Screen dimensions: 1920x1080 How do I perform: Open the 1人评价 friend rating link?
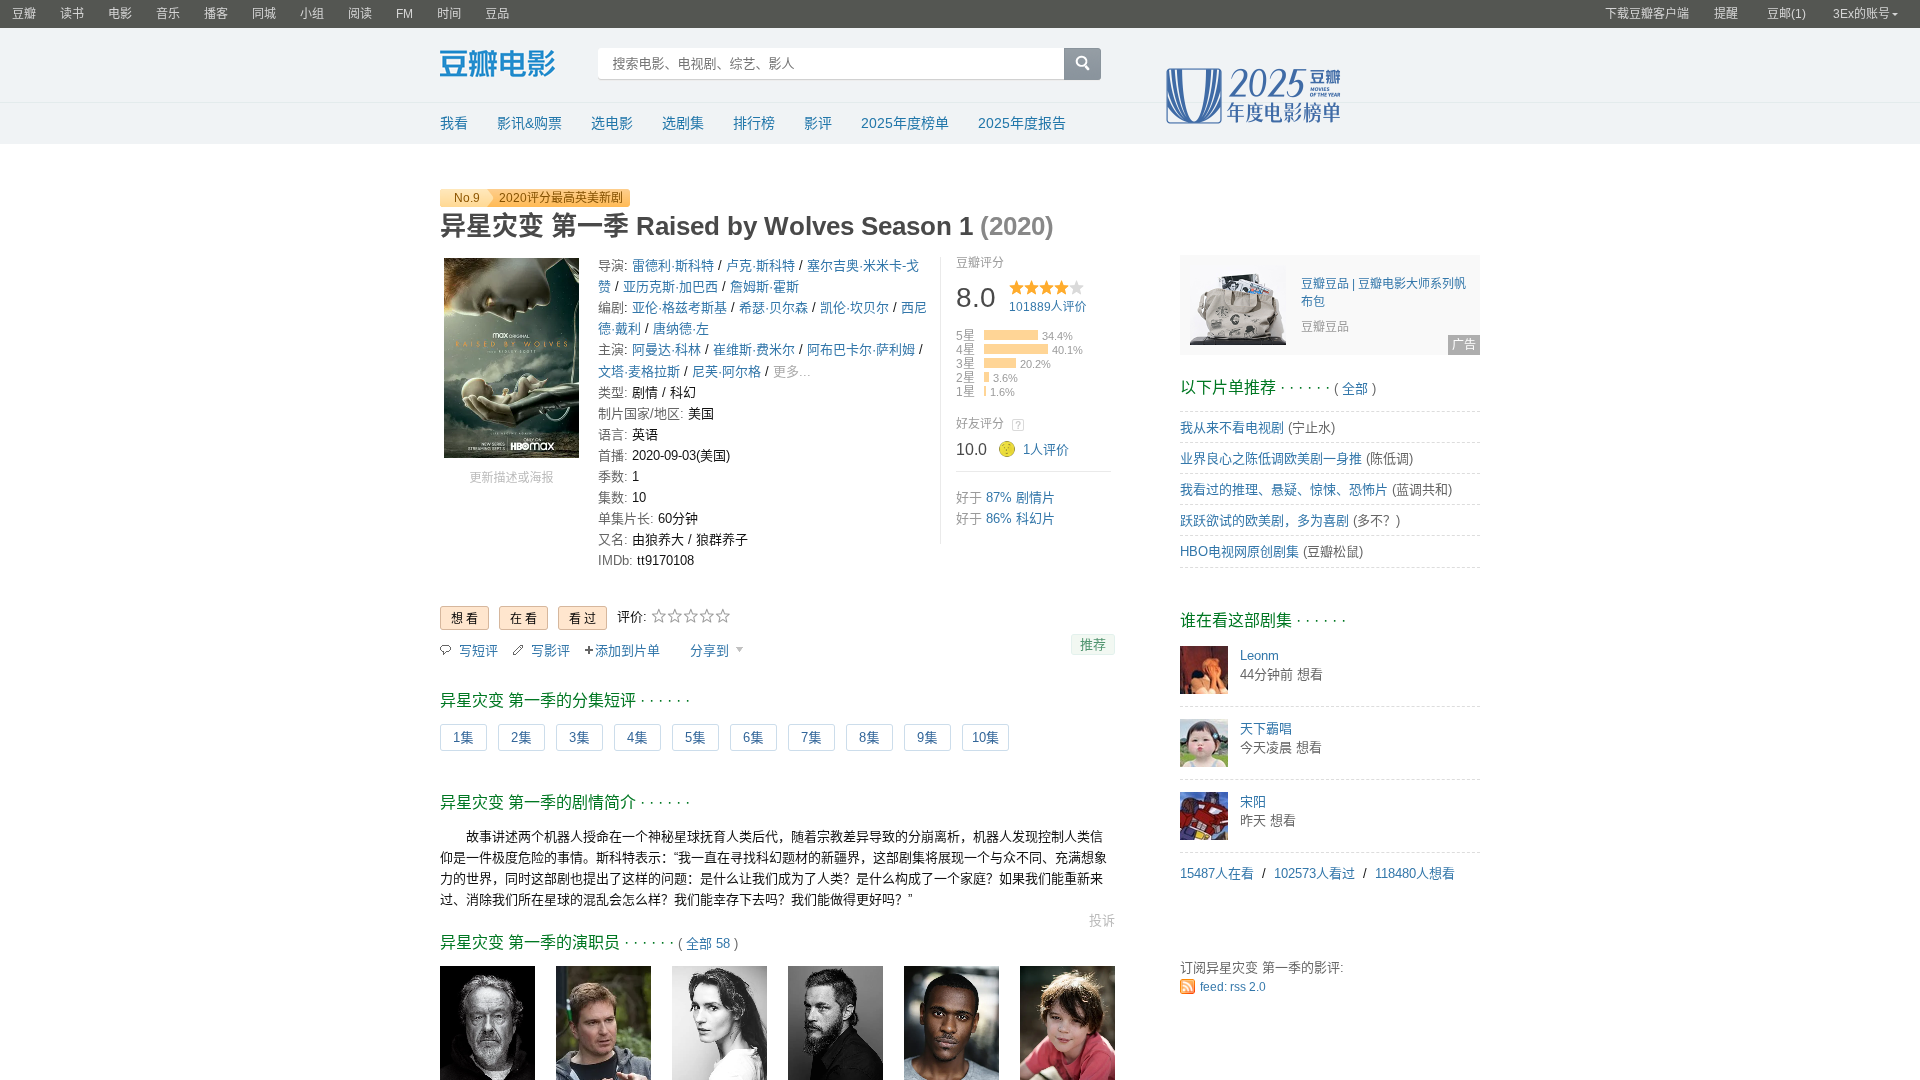point(1045,450)
